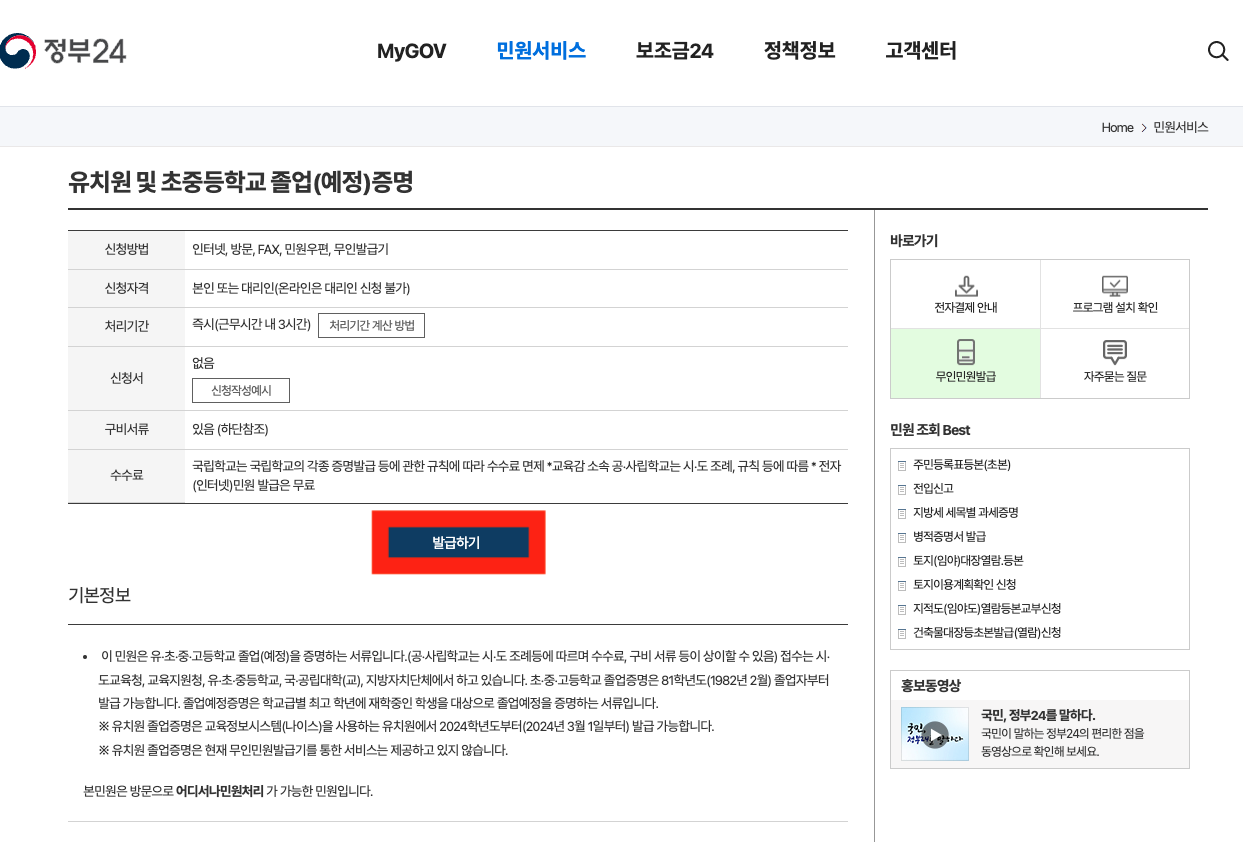Viewport: 1243px width, 842px height.
Task: Open the MyGOV menu
Action: click(412, 51)
